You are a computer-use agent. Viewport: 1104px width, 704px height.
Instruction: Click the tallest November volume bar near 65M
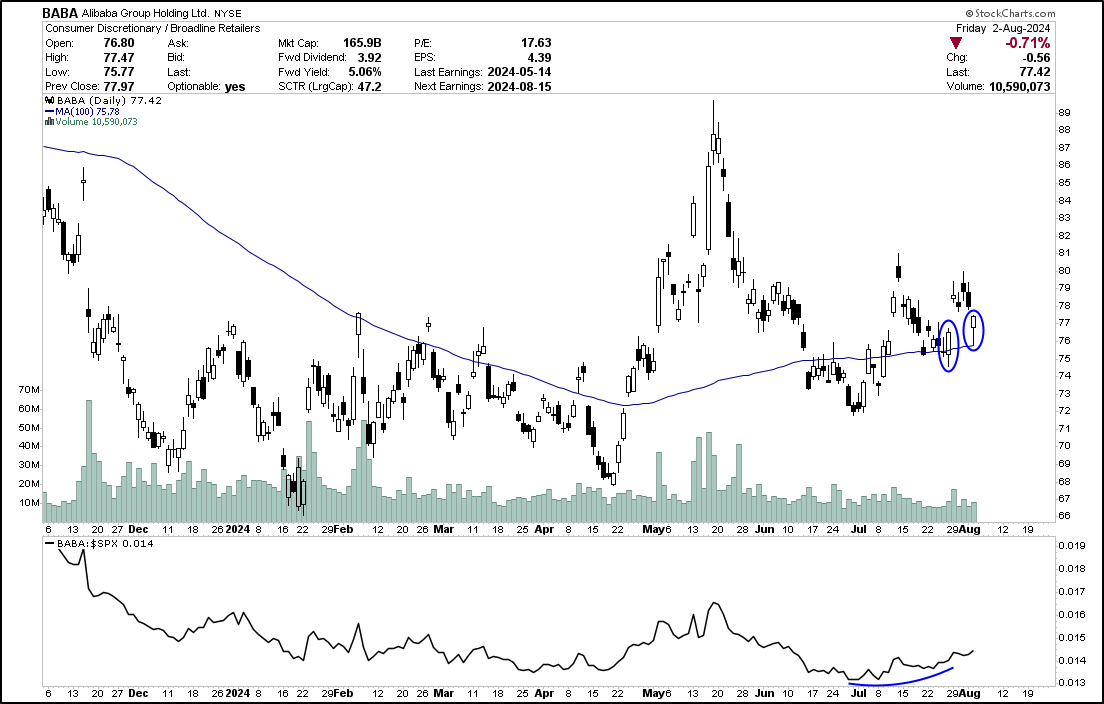click(x=89, y=461)
